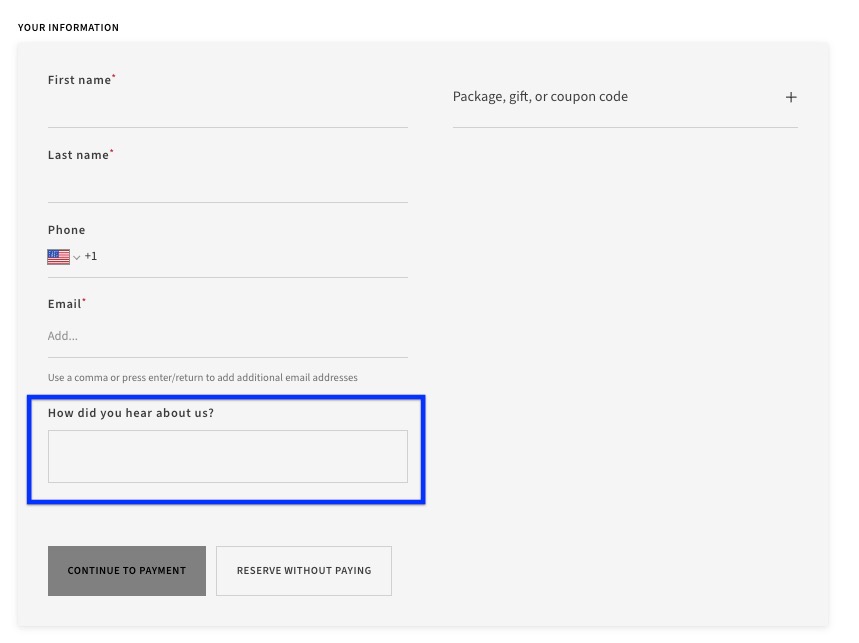Click RESERVE WITHOUT PAYING
Viewport: 859px width, 643px height.
[303, 570]
